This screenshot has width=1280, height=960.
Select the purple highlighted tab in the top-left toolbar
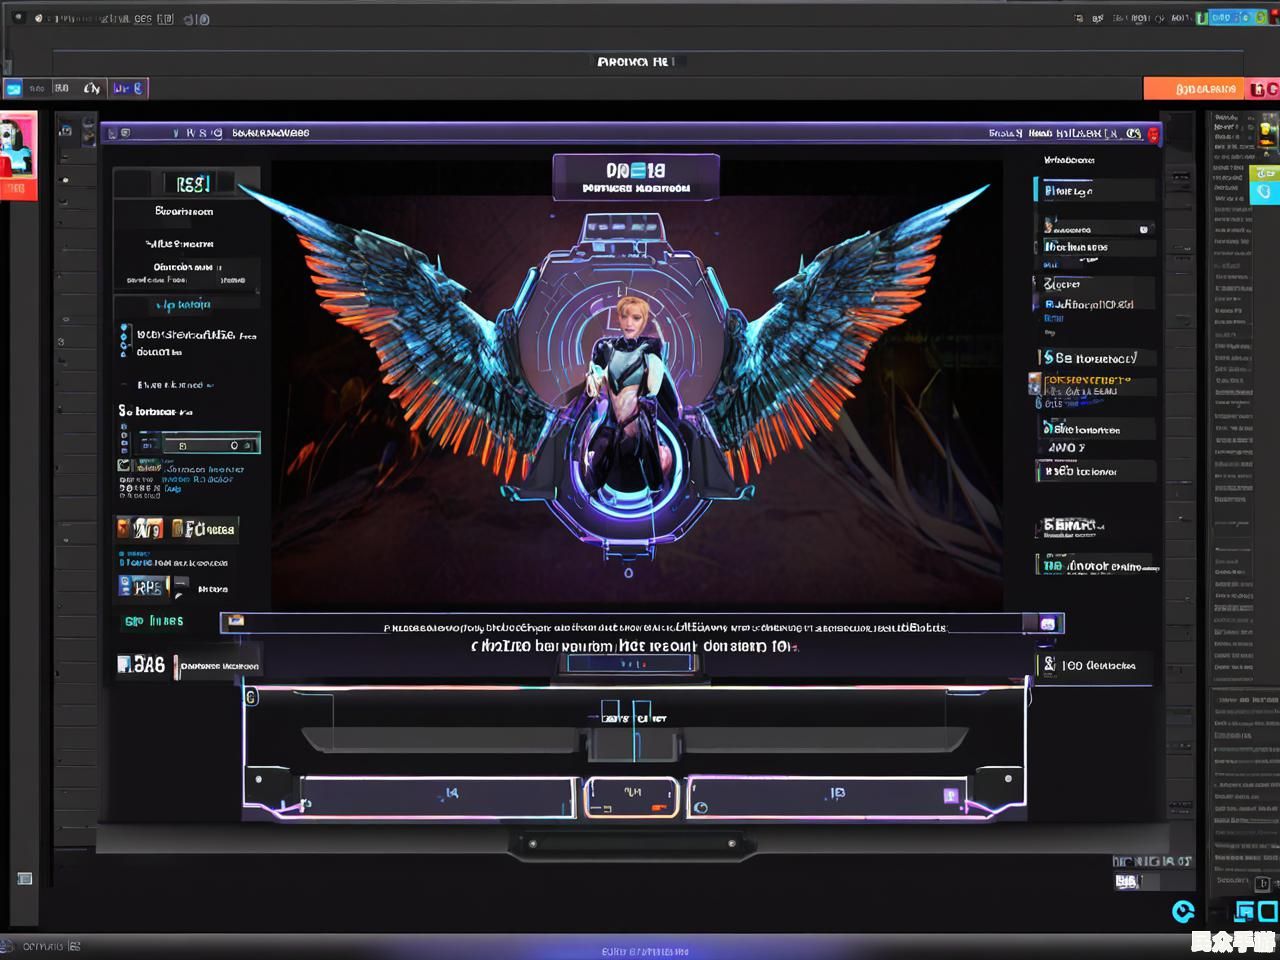click(128, 88)
